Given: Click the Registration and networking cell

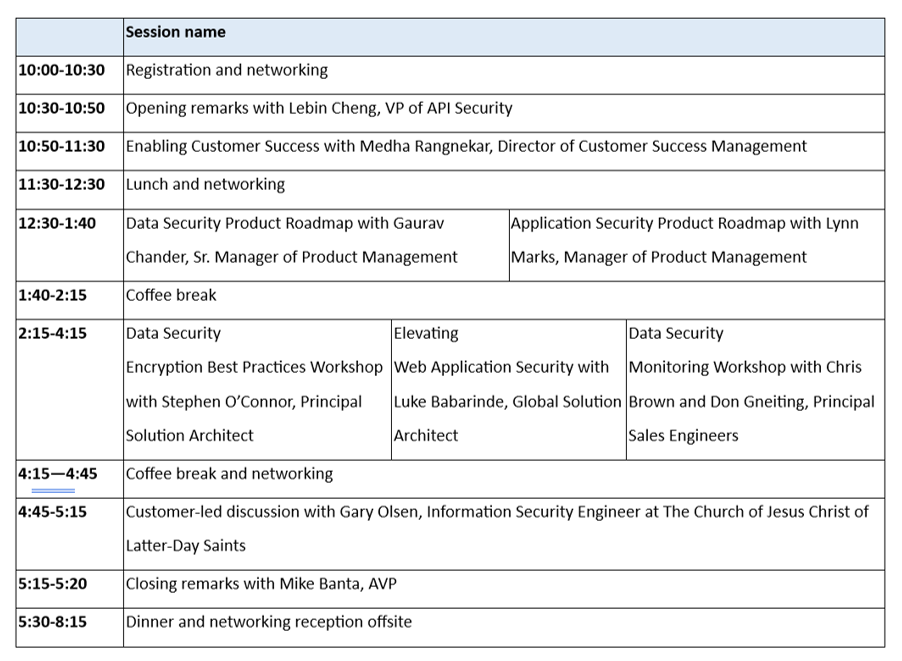Looking at the screenshot, I should coord(227,71).
